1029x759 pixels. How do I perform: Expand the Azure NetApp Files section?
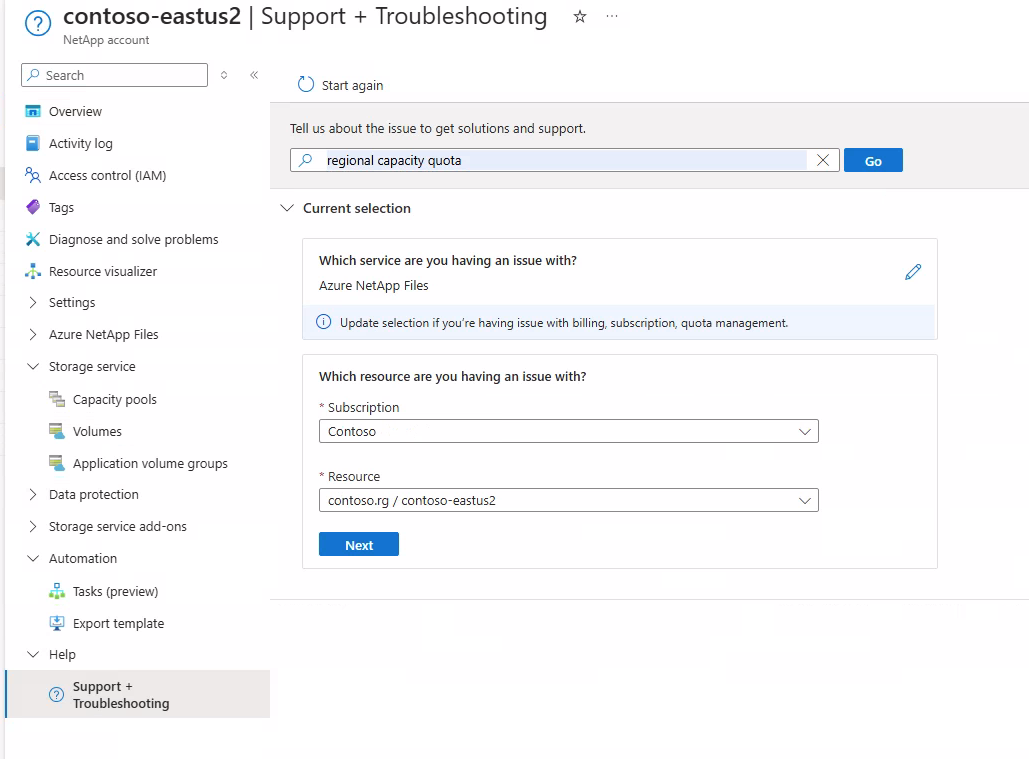33,335
